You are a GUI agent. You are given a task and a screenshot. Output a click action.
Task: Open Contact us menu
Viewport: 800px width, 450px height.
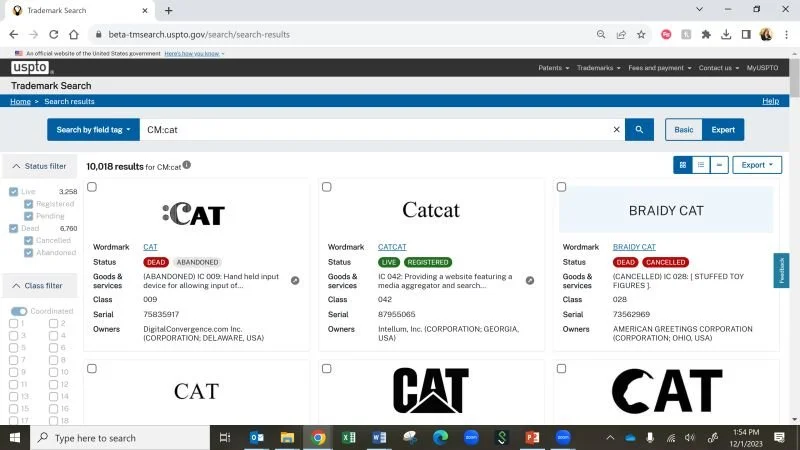click(718, 68)
